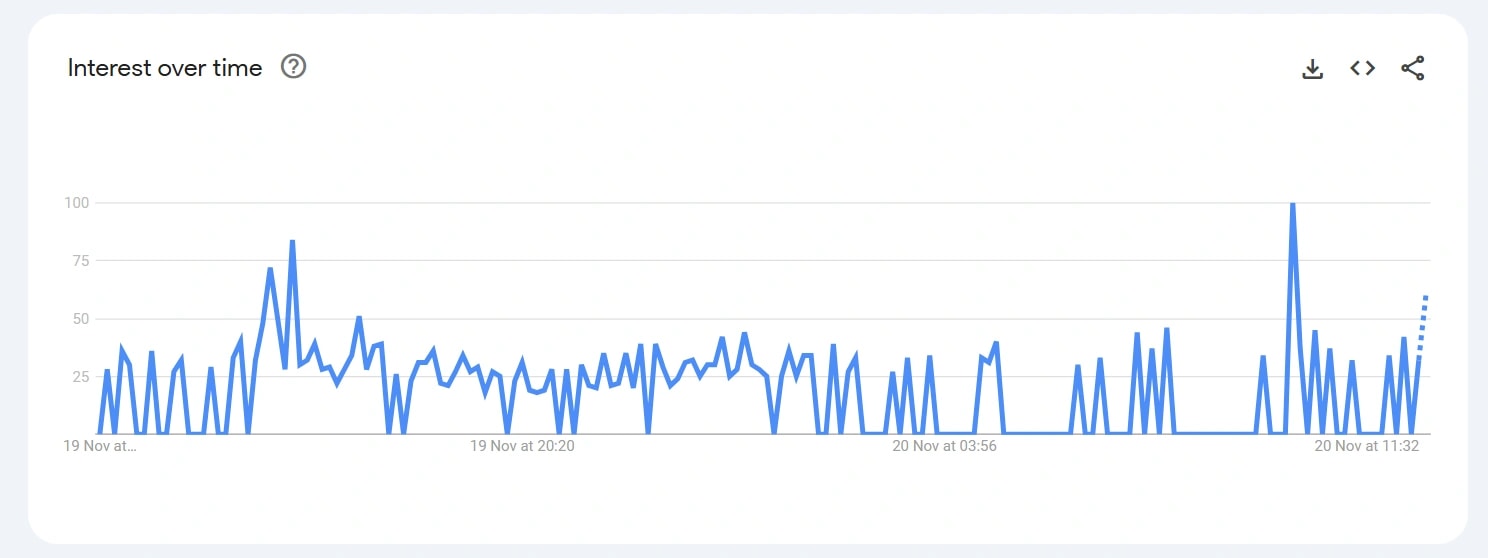
Task: Select the '20 Nov at 11:32' time label
Action: pos(1366,446)
